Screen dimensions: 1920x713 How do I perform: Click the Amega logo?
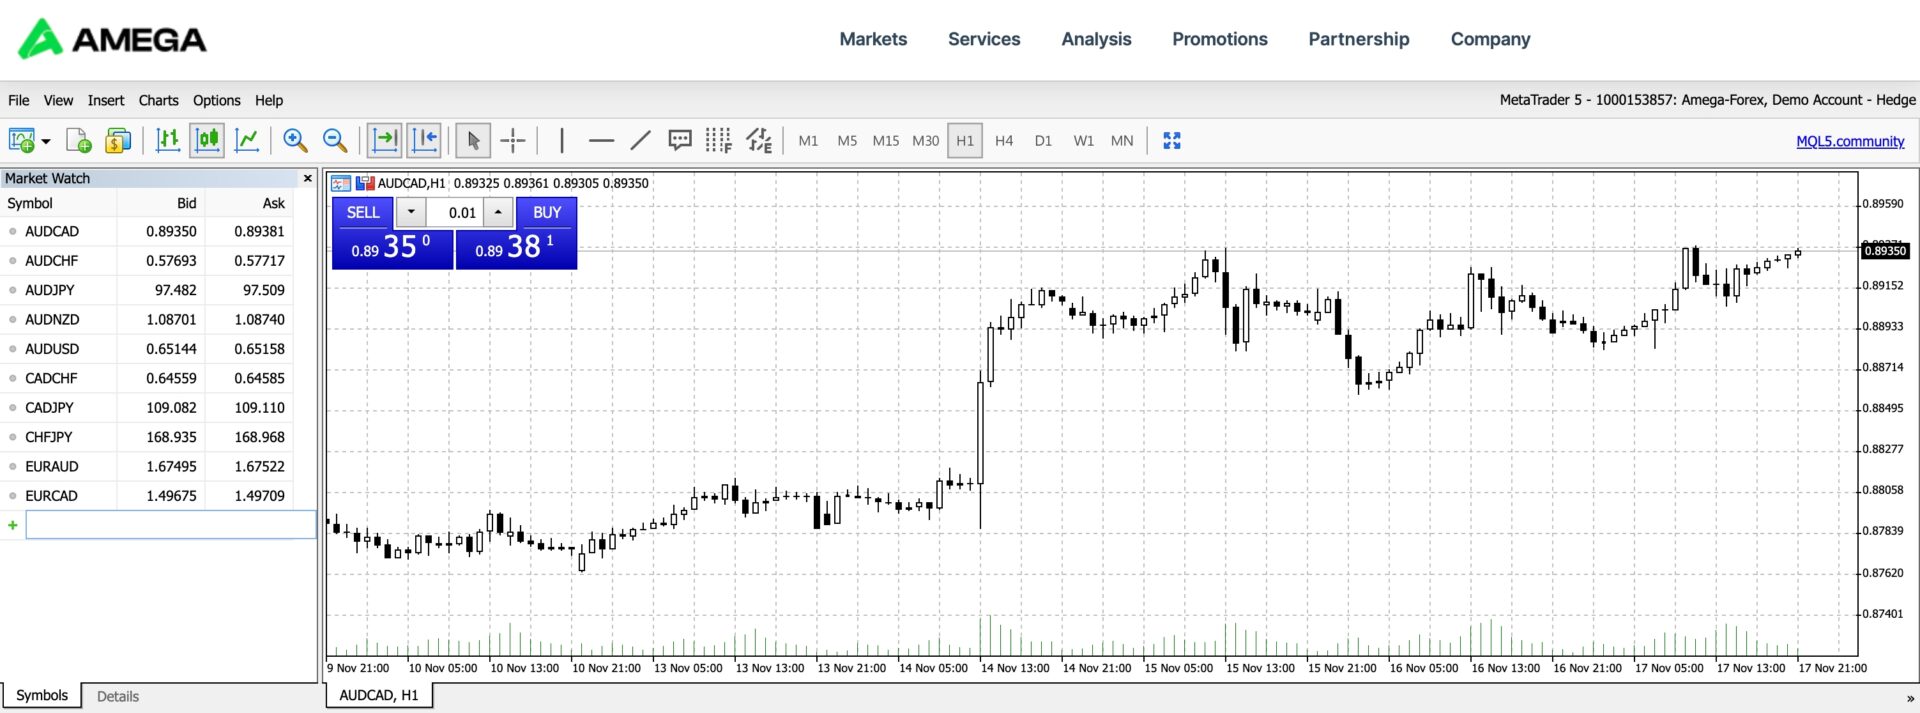(112, 39)
